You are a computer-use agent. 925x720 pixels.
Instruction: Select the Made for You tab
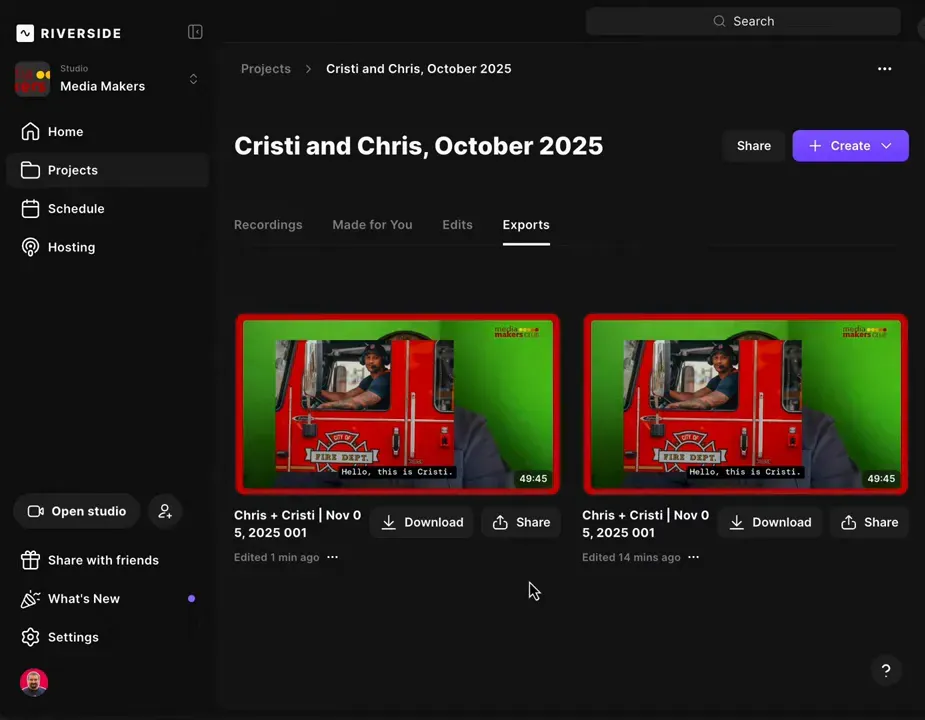(x=371, y=224)
